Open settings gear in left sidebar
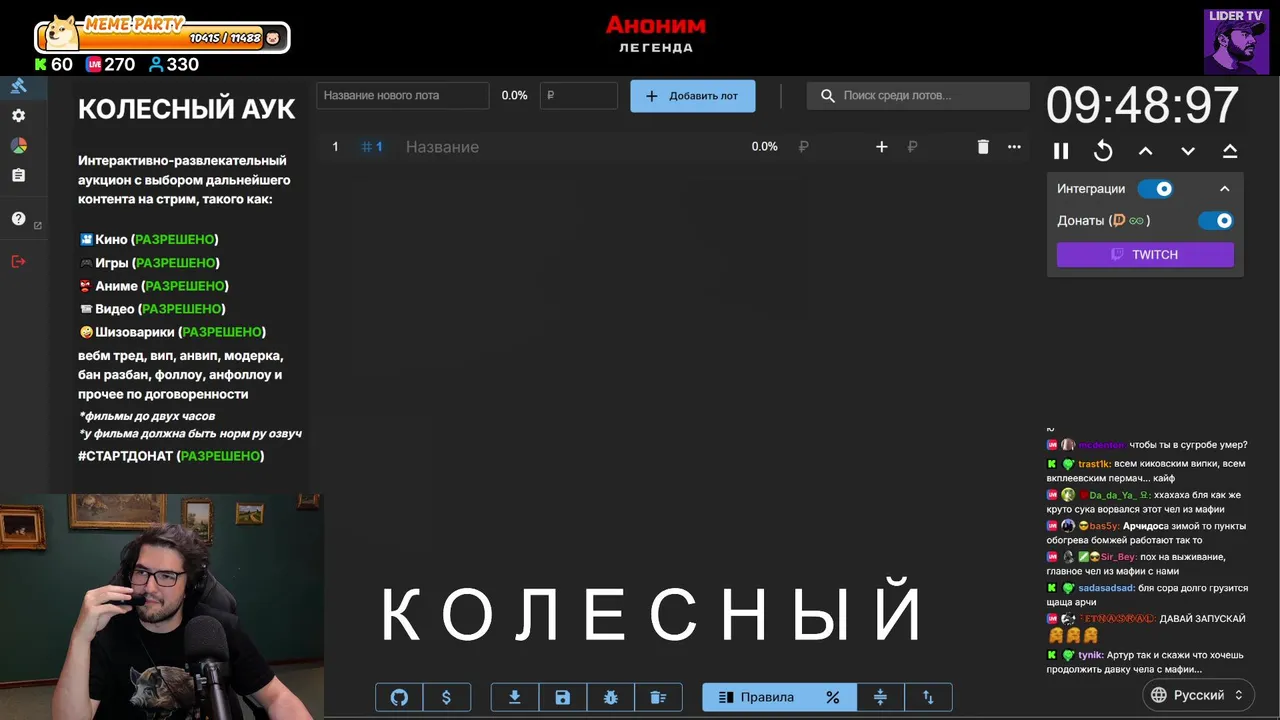Viewport: 1280px width, 720px height. pyautogui.click(x=18, y=116)
